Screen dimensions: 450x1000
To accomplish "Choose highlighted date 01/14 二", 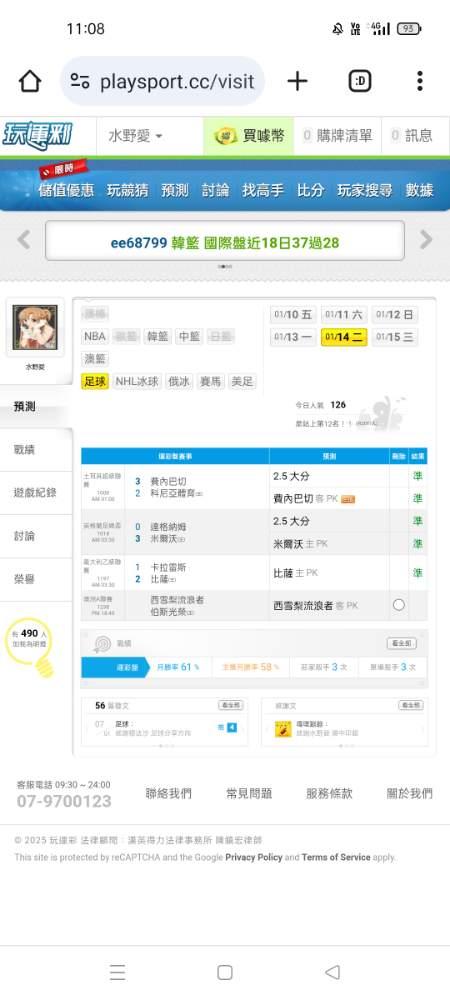I will [344, 337].
